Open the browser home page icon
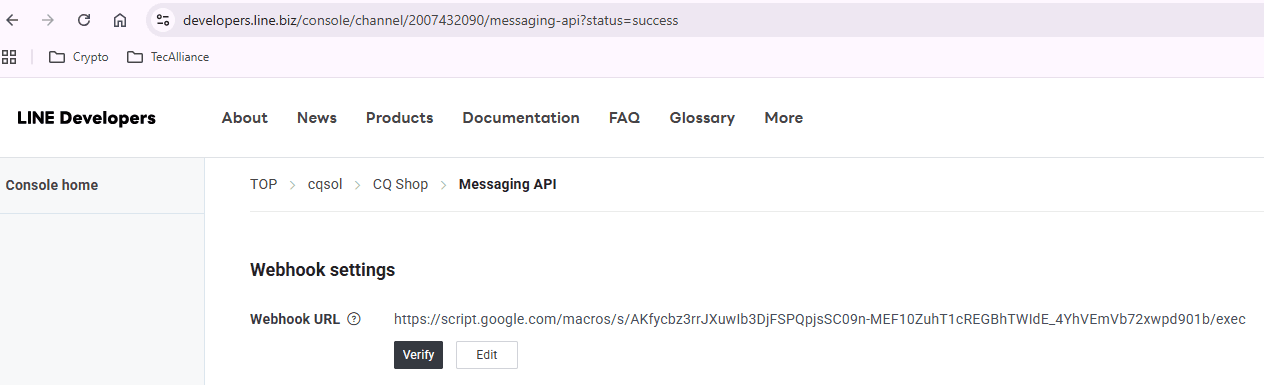 pos(120,20)
